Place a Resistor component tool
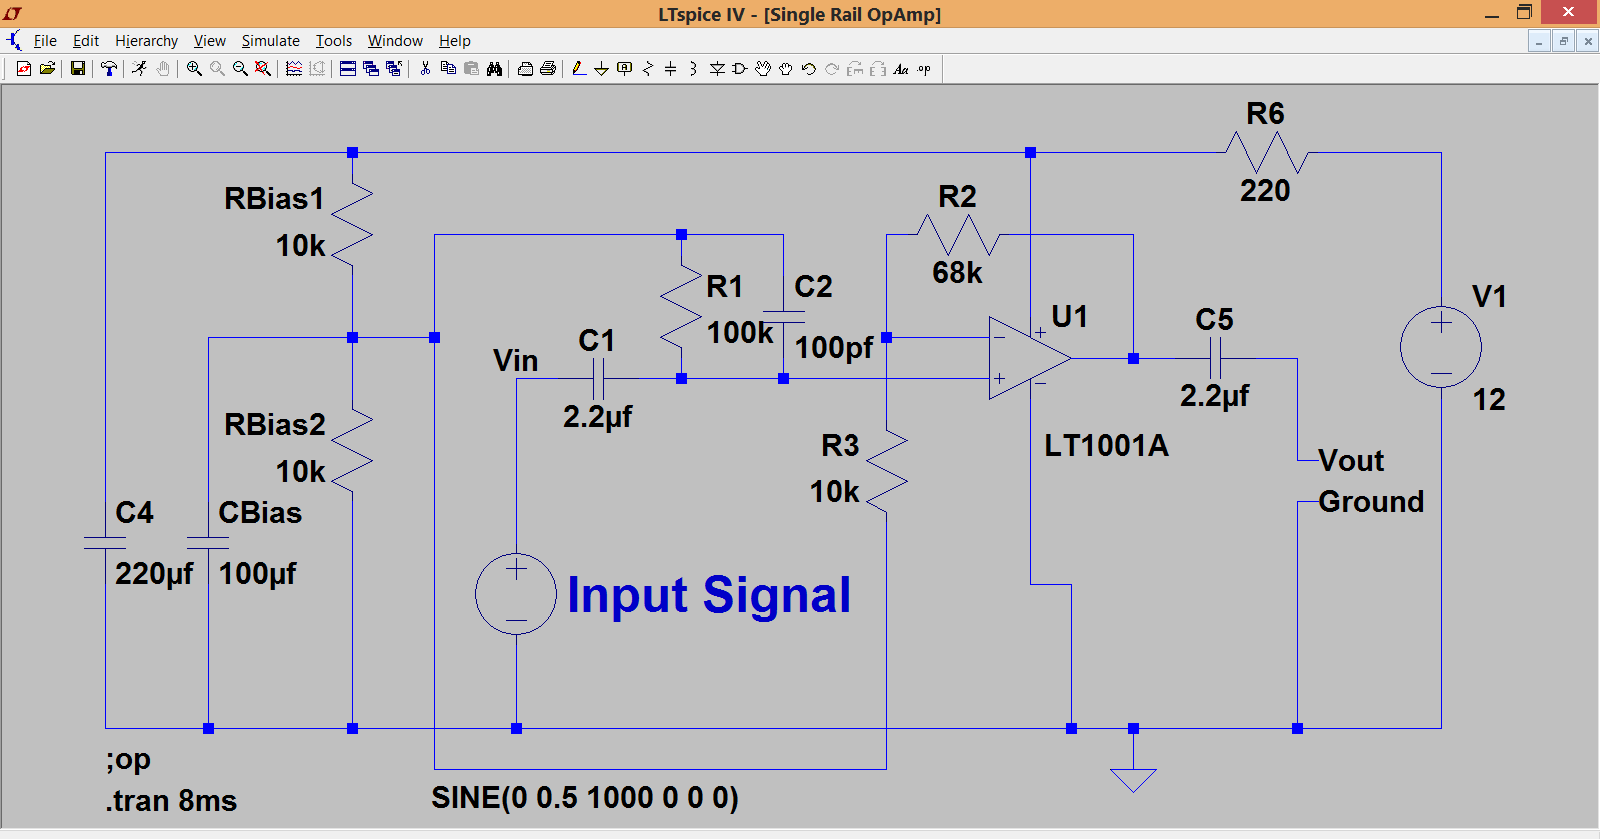This screenshot has height=839, width=1600. (648, 69)
